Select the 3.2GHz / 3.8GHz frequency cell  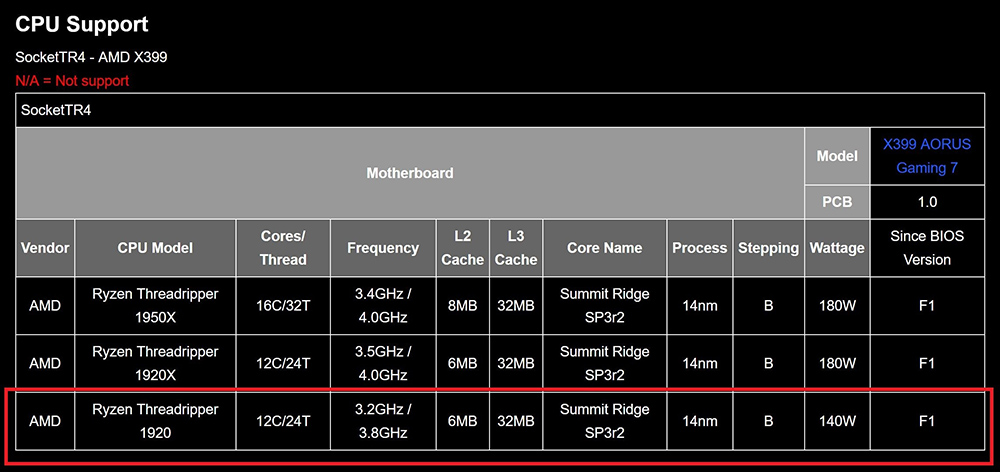[x=383, y=421]
